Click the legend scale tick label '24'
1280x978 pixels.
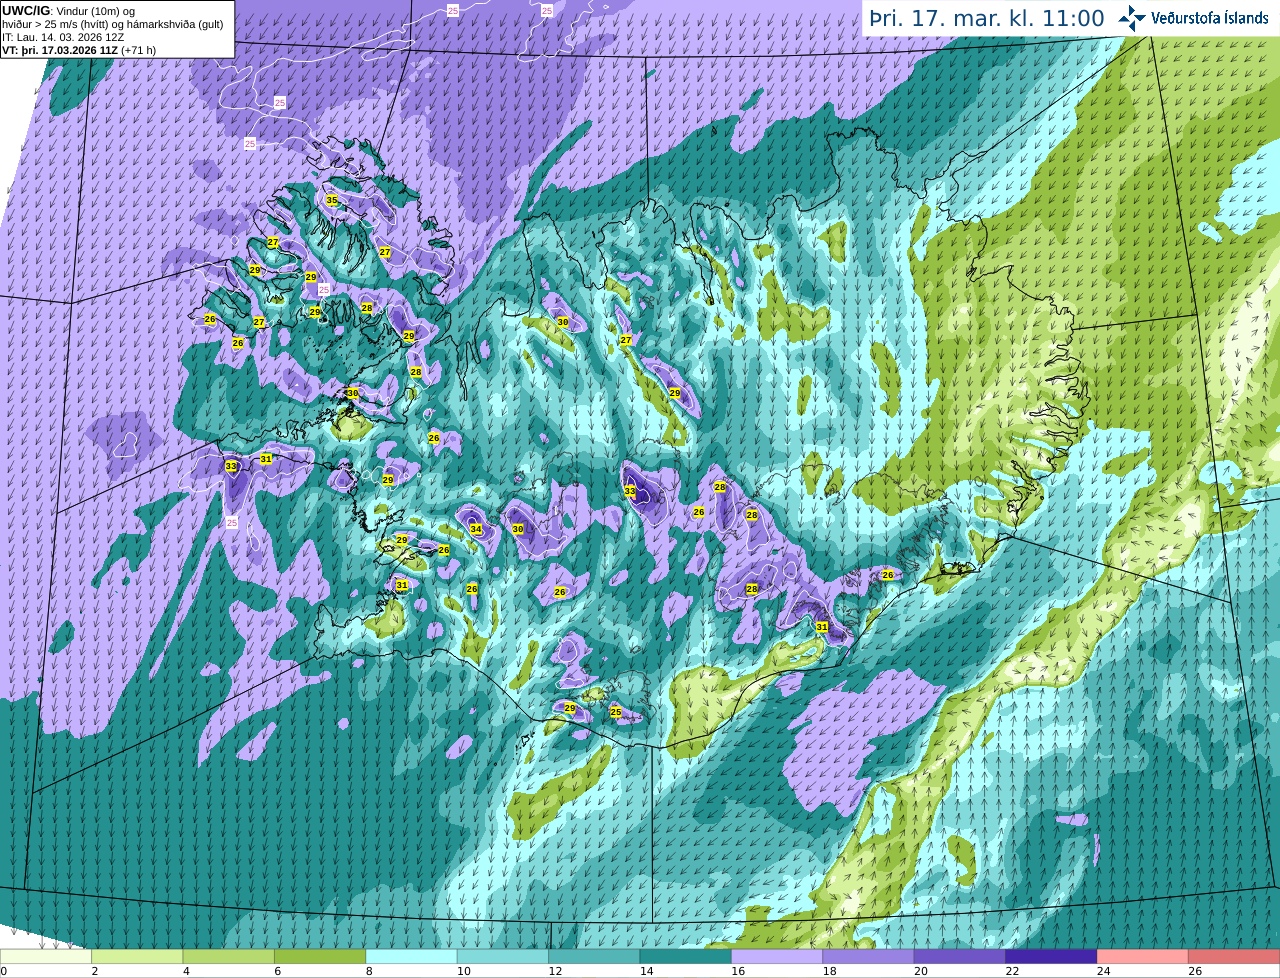(1103, 971)
